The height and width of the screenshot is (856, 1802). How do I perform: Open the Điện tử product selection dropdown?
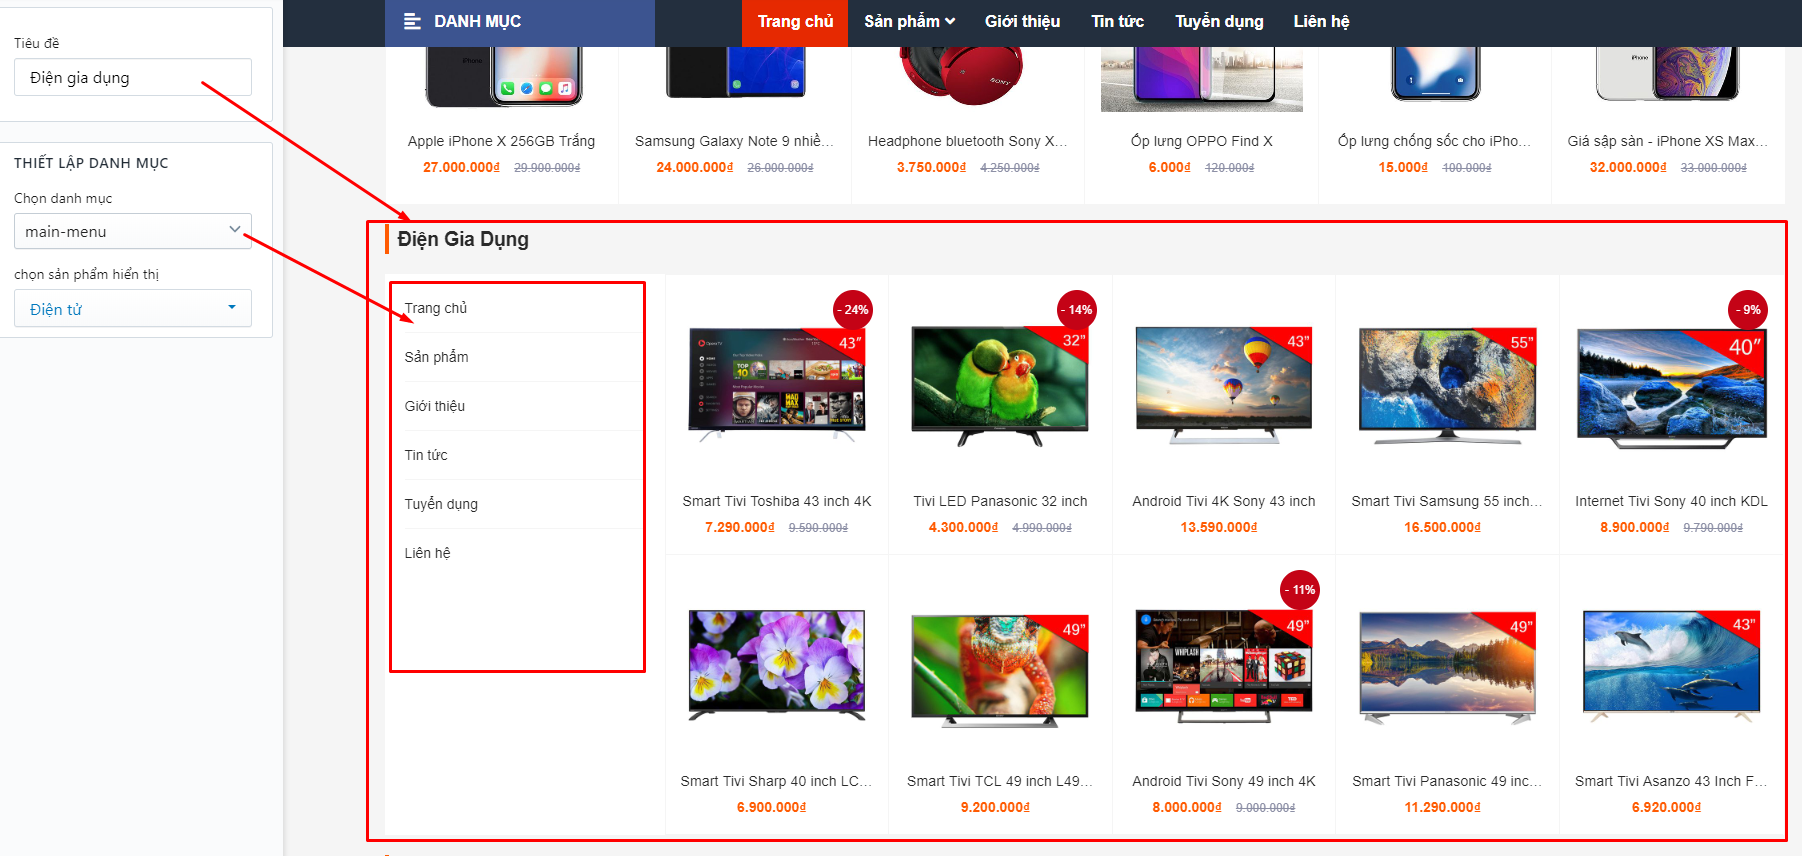tap(133, 309)
